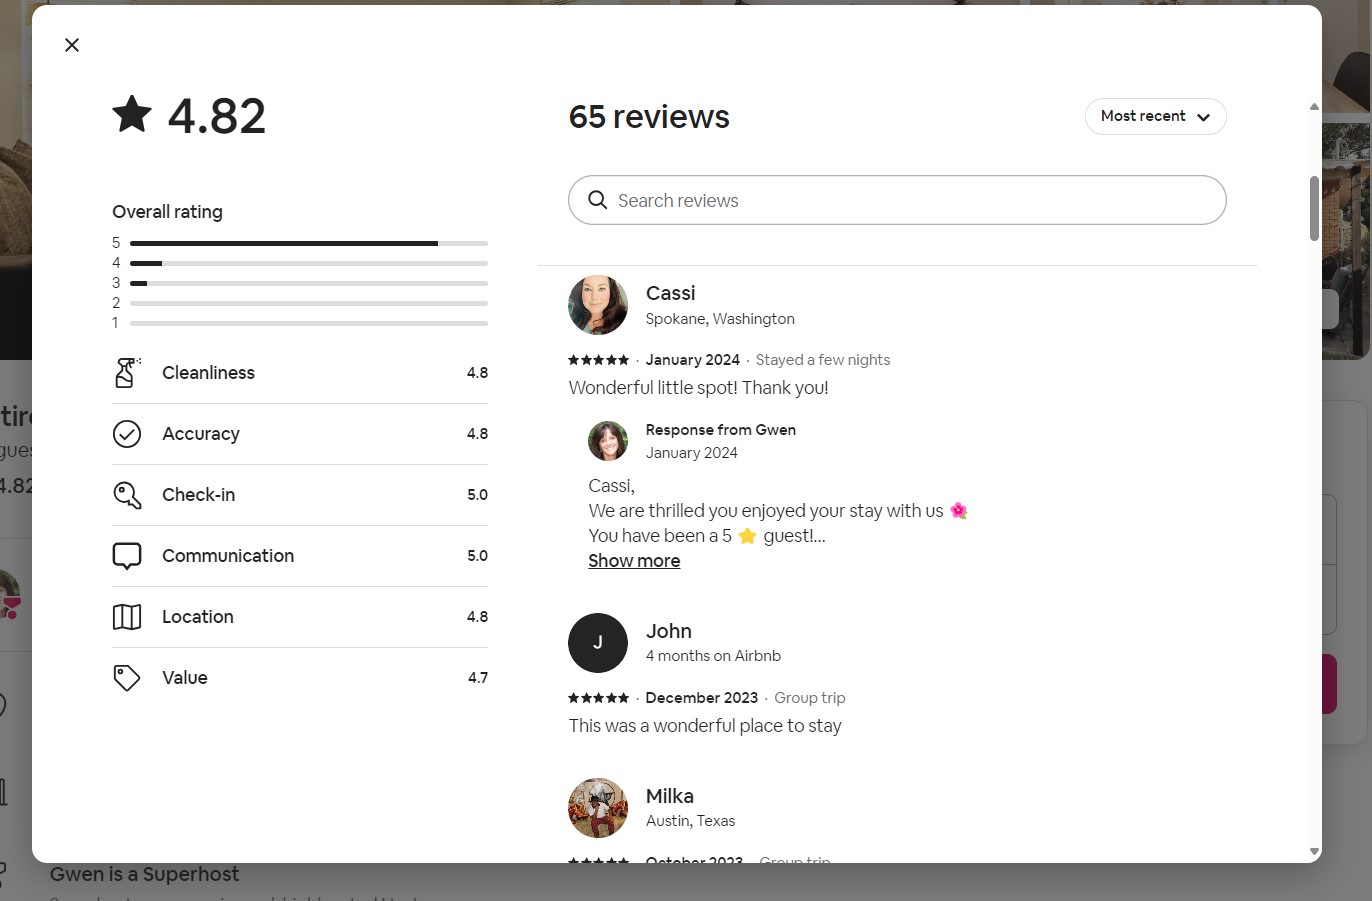Click reviewer name Cassi
Image resolution: width=1372 pixels, height=901 pixels.
point(670,293)
